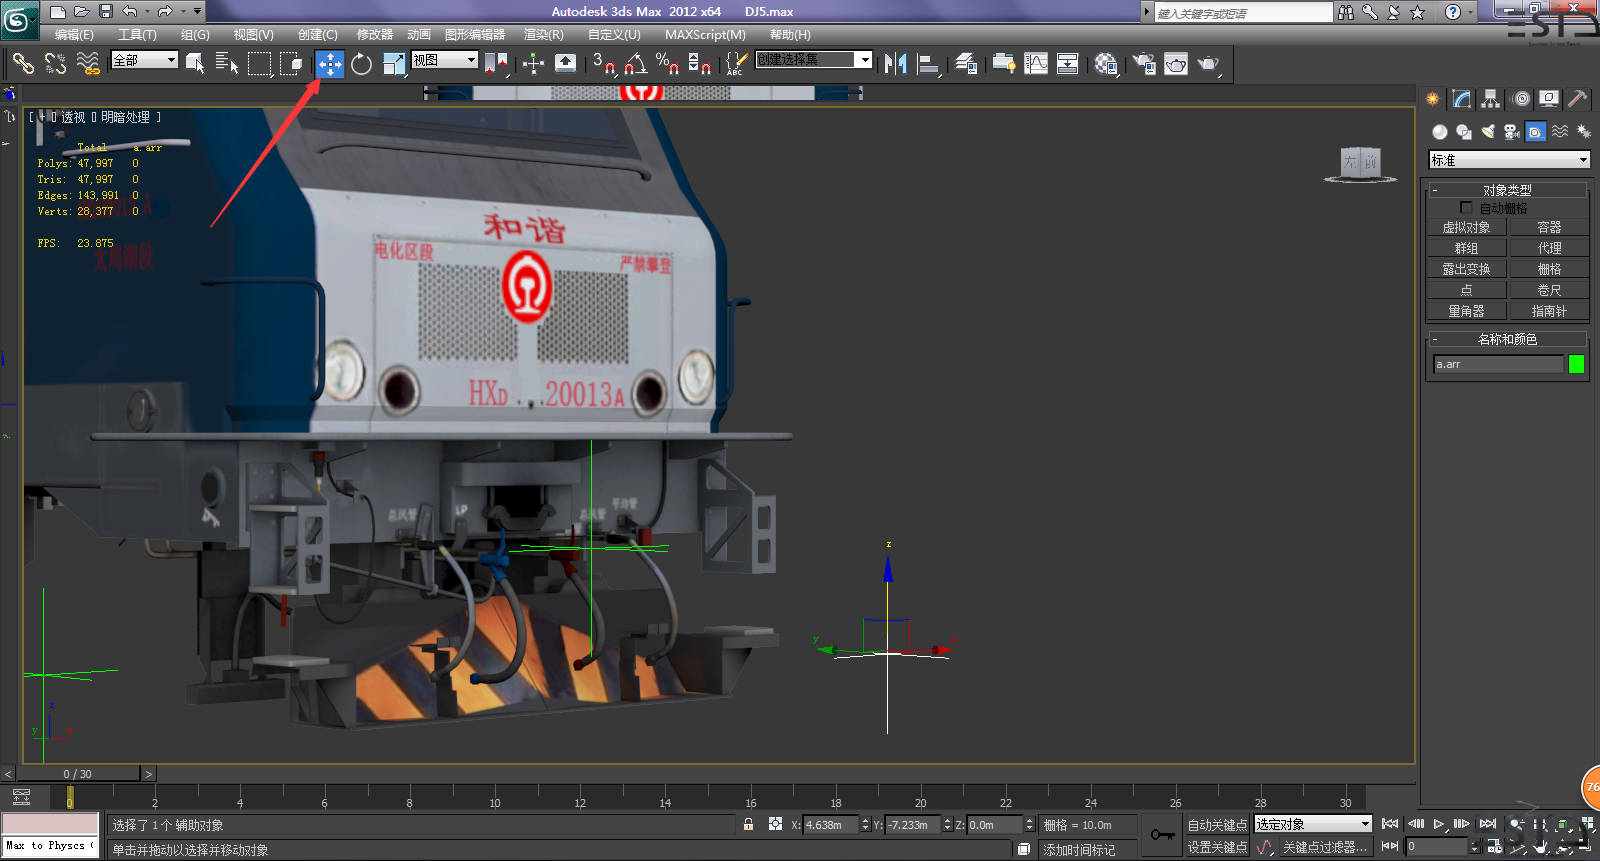The height and width of the screenshot is (861, 1600).
Task: Select the Select and Link tool
Action: tap(23, 64)
